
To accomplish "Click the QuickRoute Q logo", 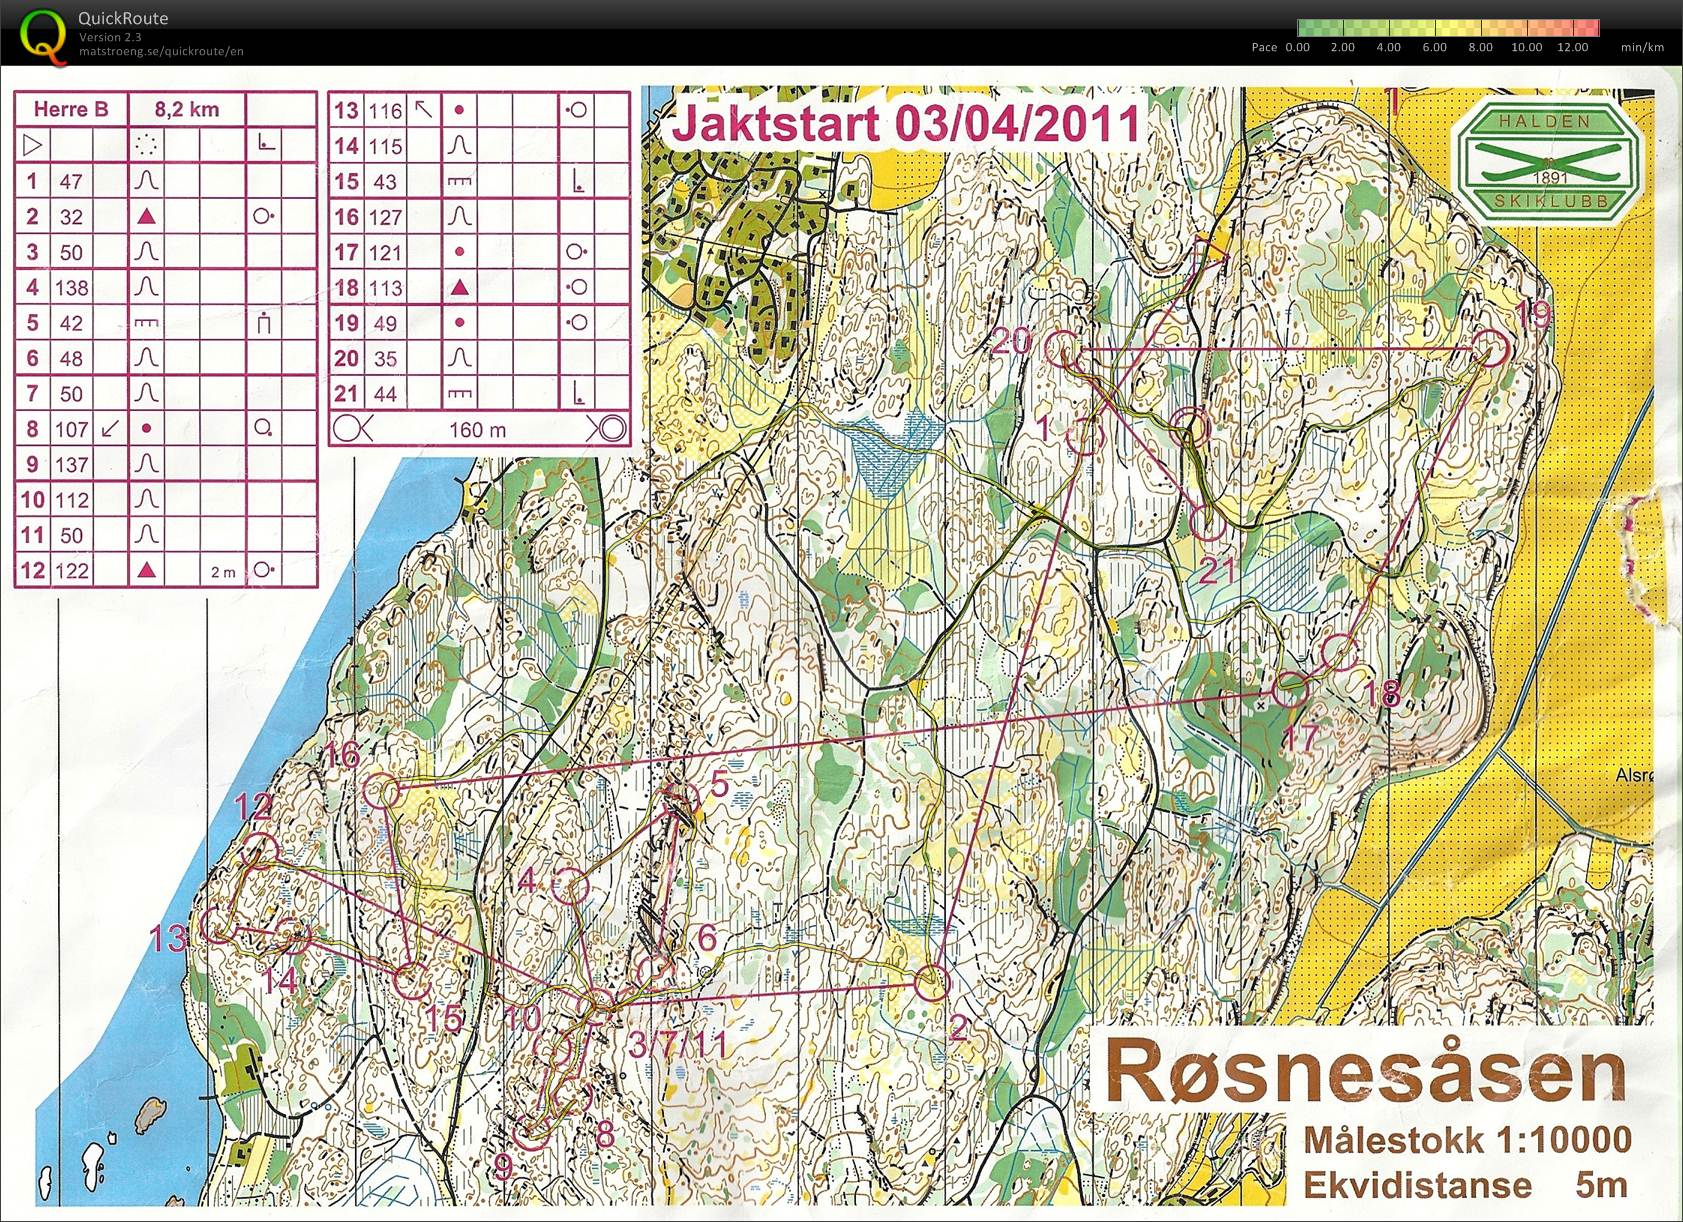I will 44,36.
